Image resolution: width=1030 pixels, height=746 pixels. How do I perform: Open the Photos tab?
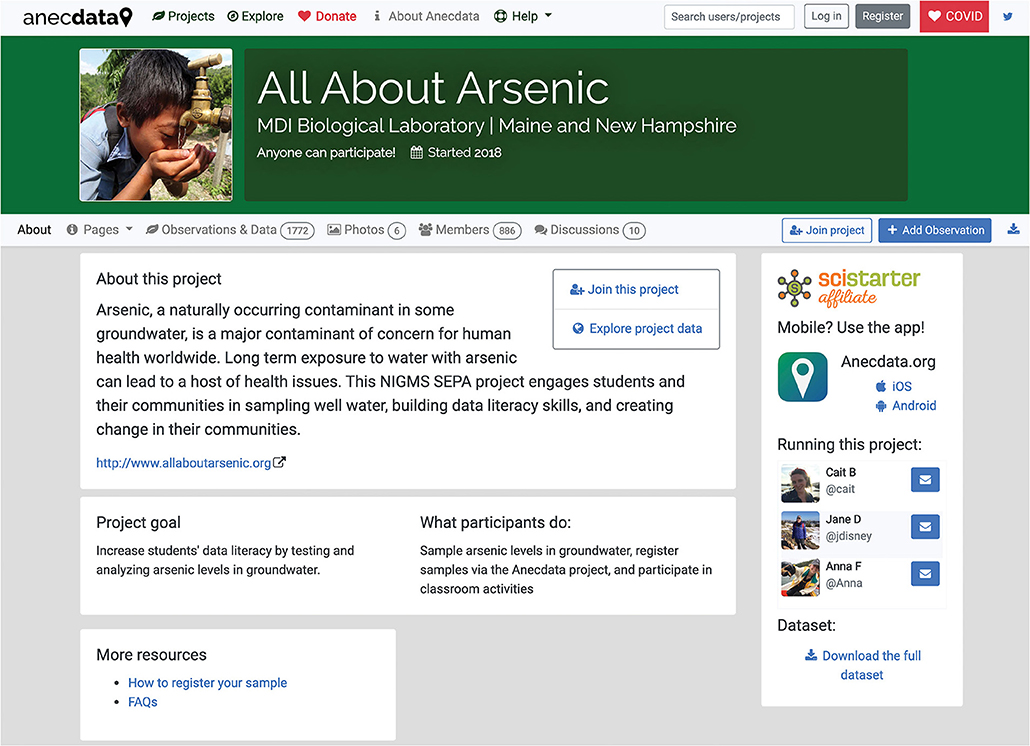(367, 230)
